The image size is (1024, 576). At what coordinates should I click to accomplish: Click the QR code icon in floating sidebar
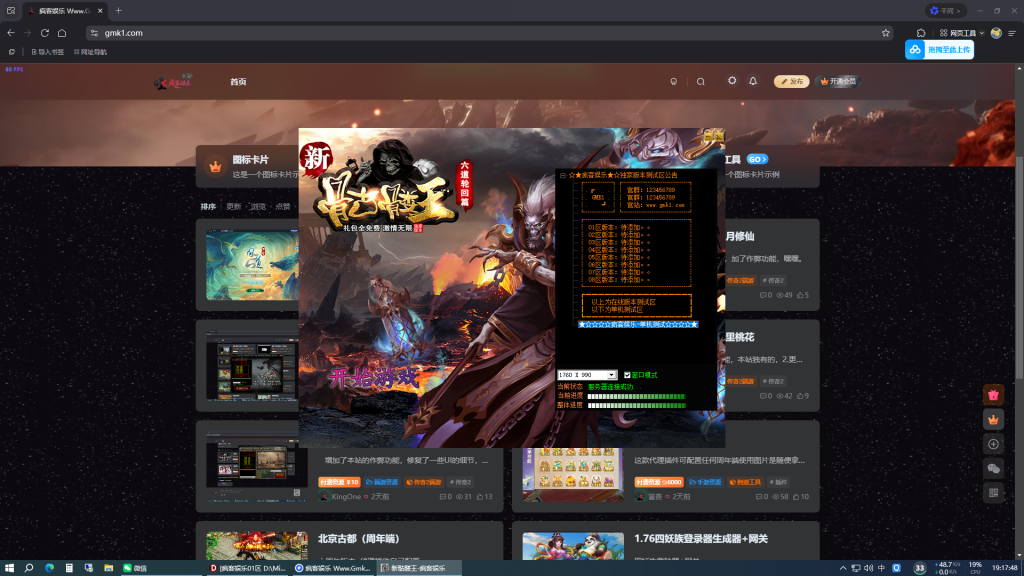coord(993,492)
